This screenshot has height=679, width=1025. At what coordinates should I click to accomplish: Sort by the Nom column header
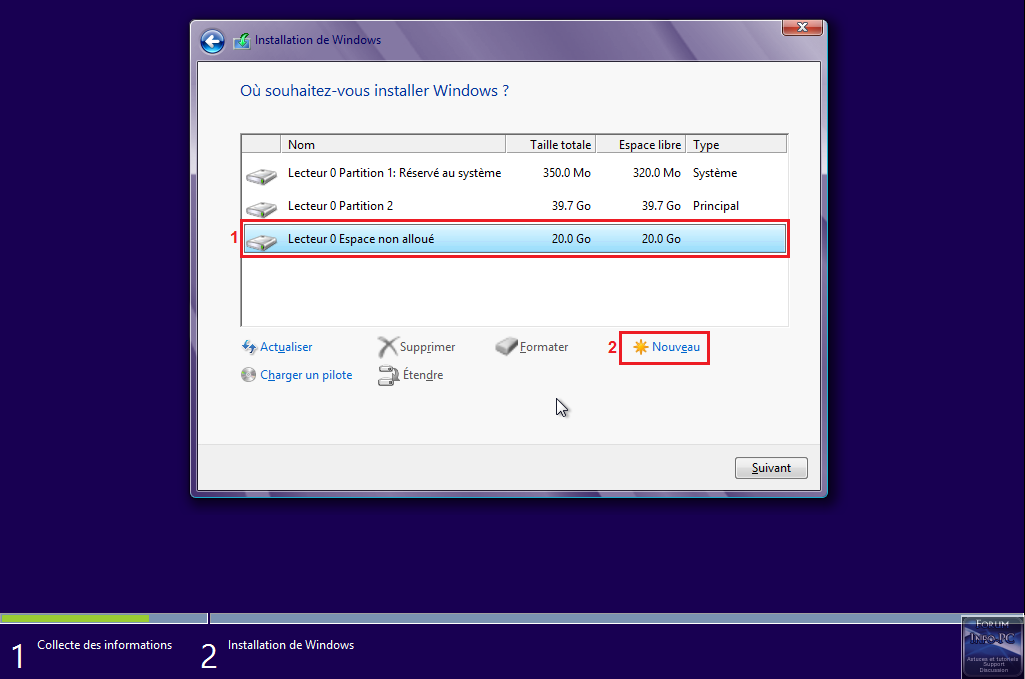393,144
